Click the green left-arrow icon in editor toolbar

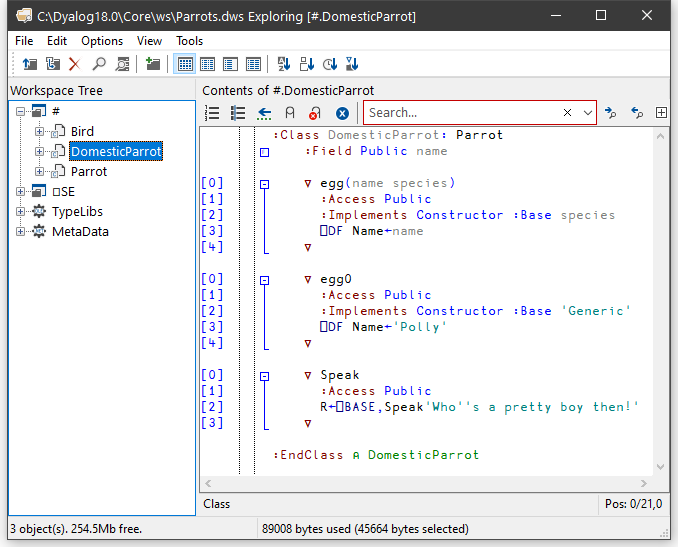coord(264,114)
